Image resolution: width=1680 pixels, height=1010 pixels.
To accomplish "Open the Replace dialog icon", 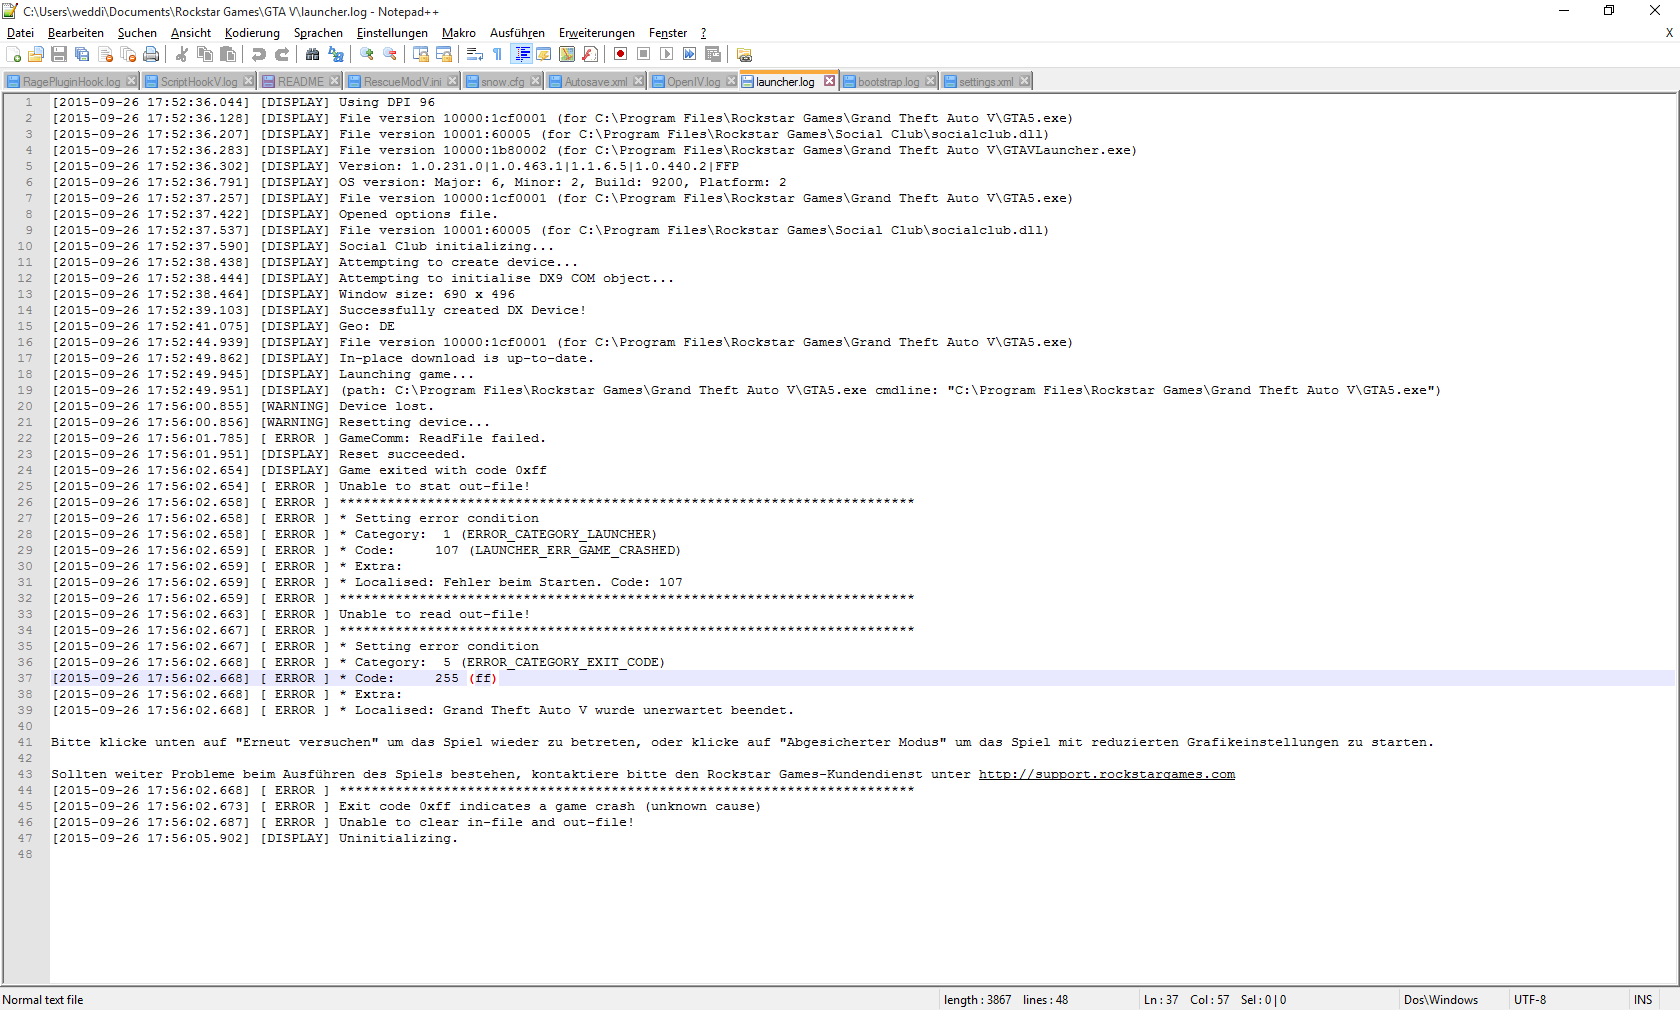I will 336,55.
